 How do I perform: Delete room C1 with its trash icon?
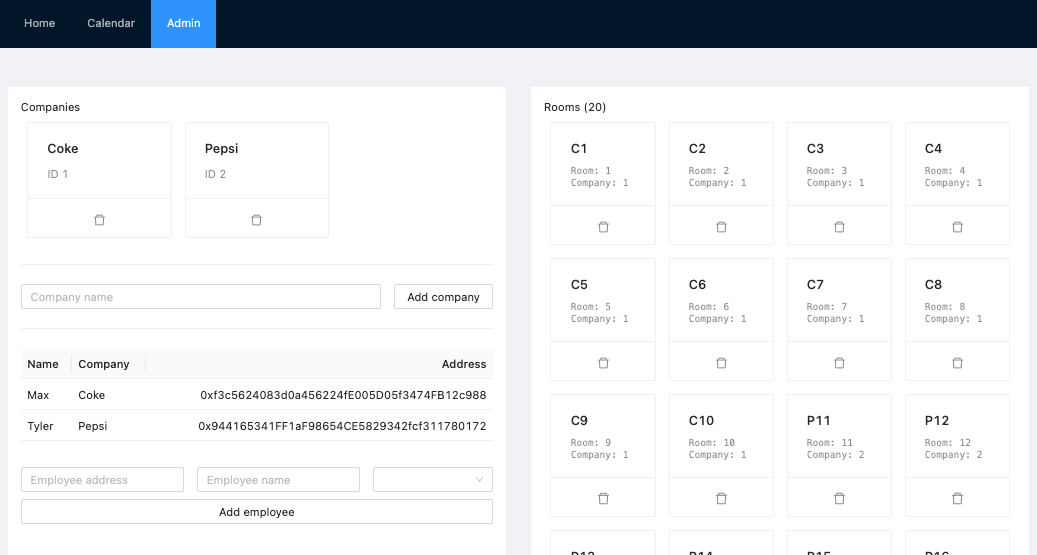click(603, 227)
